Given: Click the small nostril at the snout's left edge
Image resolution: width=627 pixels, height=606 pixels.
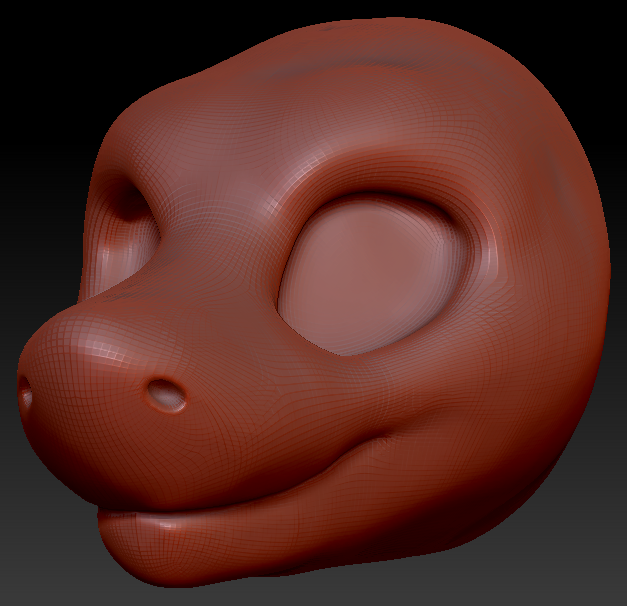Looking at the screenshot, I should point(25,397).
